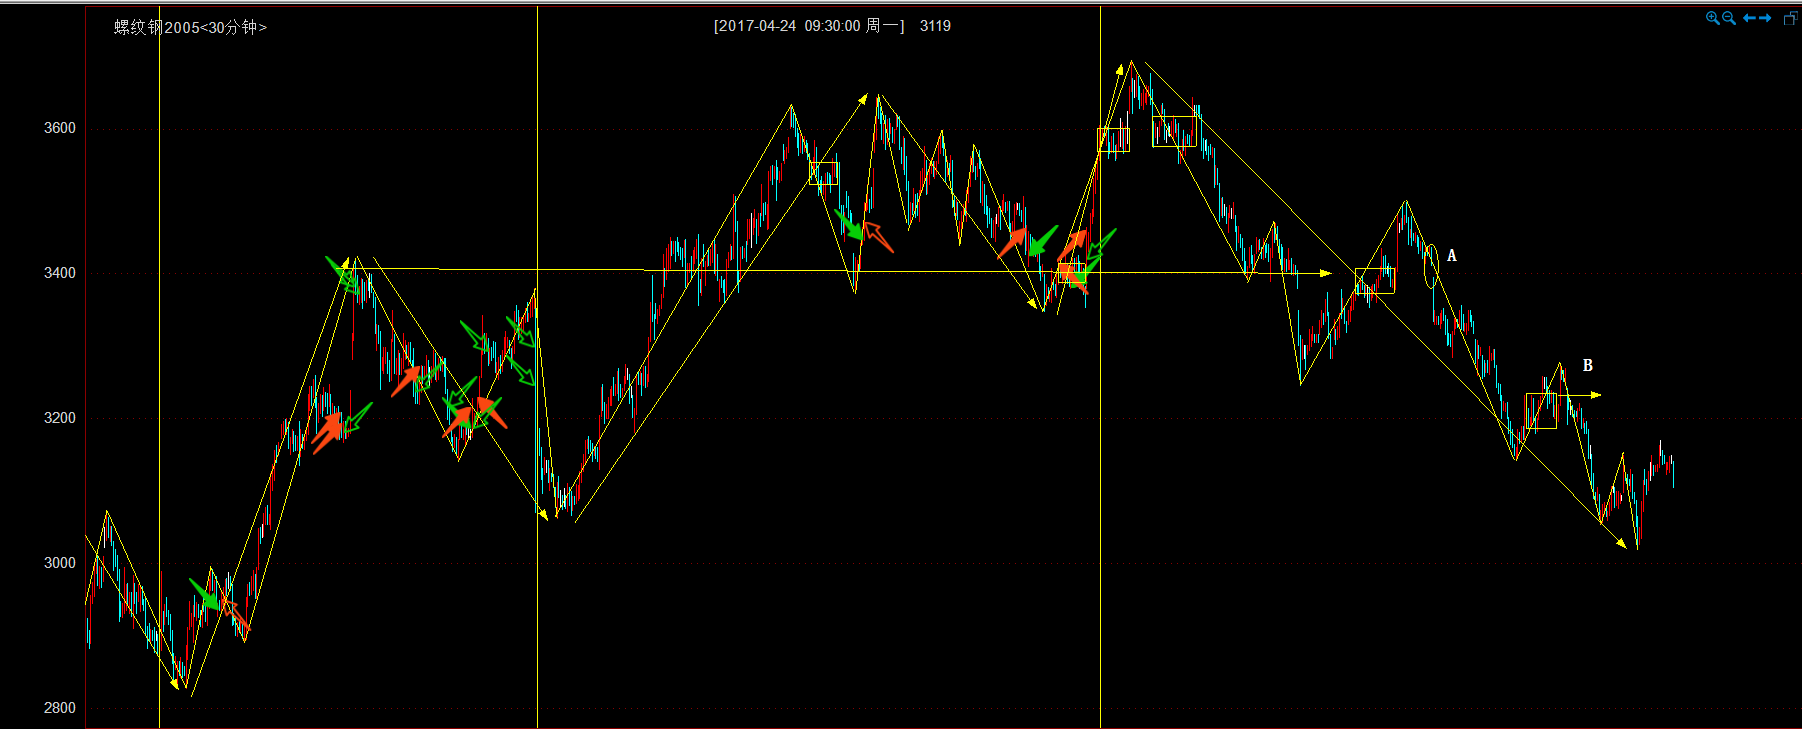This screenshot has height=729, width=1802.
Task: Select the 3600 price axis label
Action: (x=59, y=128)
